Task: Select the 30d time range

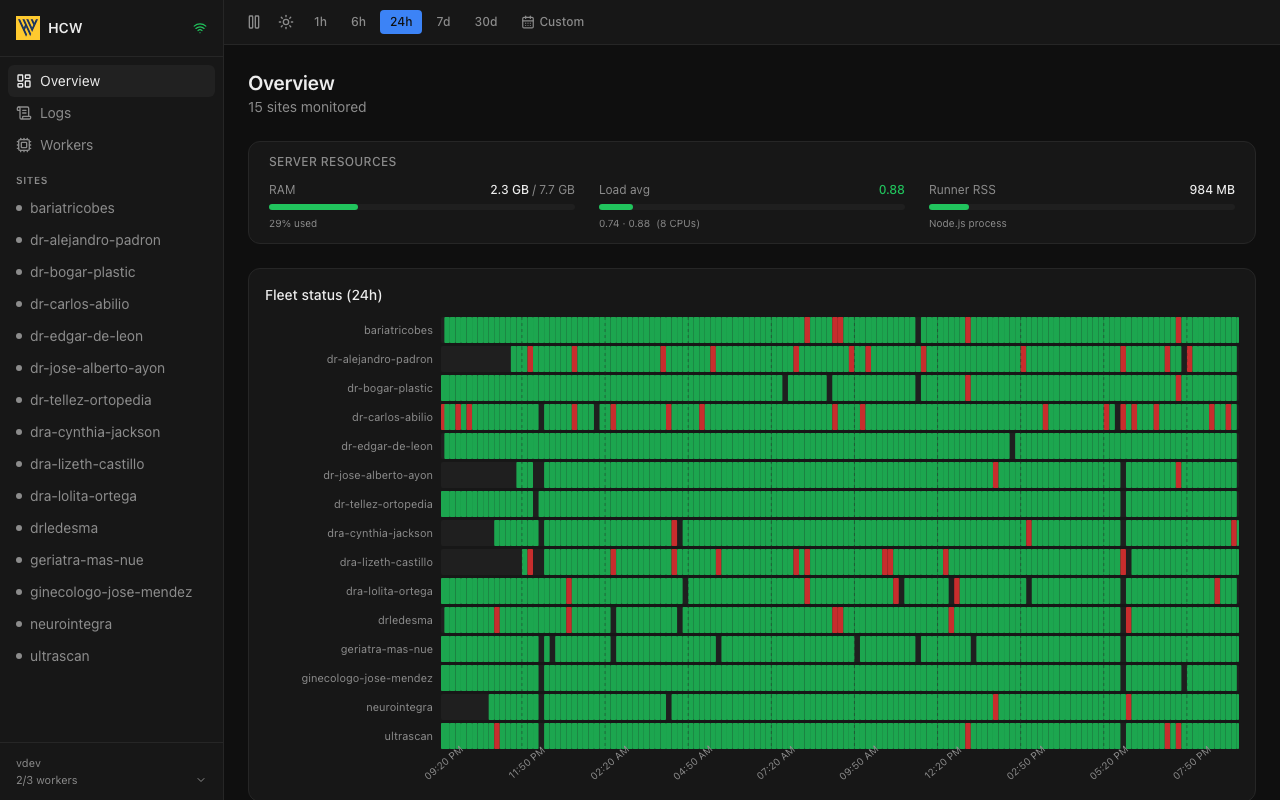Action: pyautogui.click(x=486, y=22)
